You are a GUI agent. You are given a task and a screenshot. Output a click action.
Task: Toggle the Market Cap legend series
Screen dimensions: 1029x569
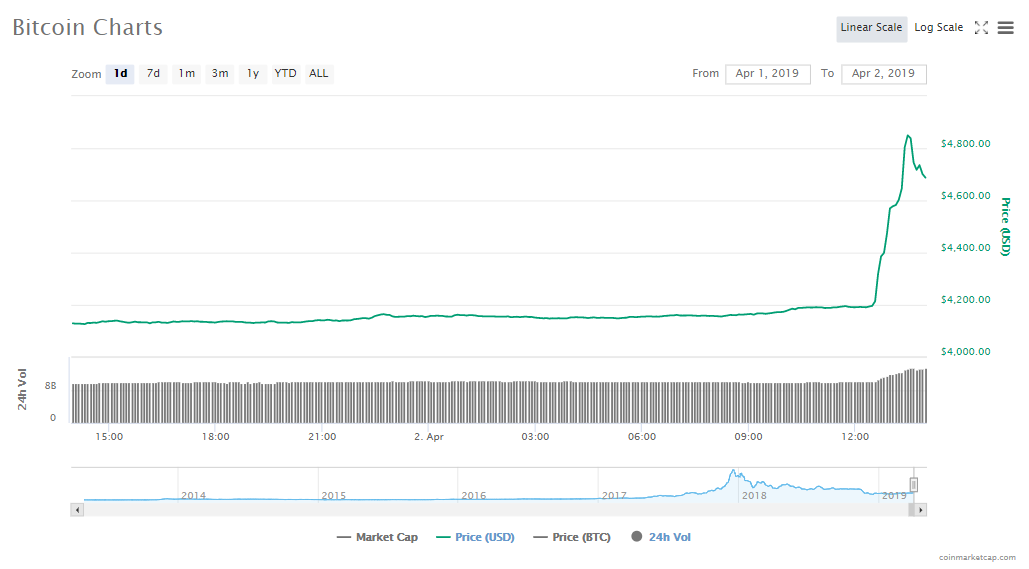pos(378,537)
